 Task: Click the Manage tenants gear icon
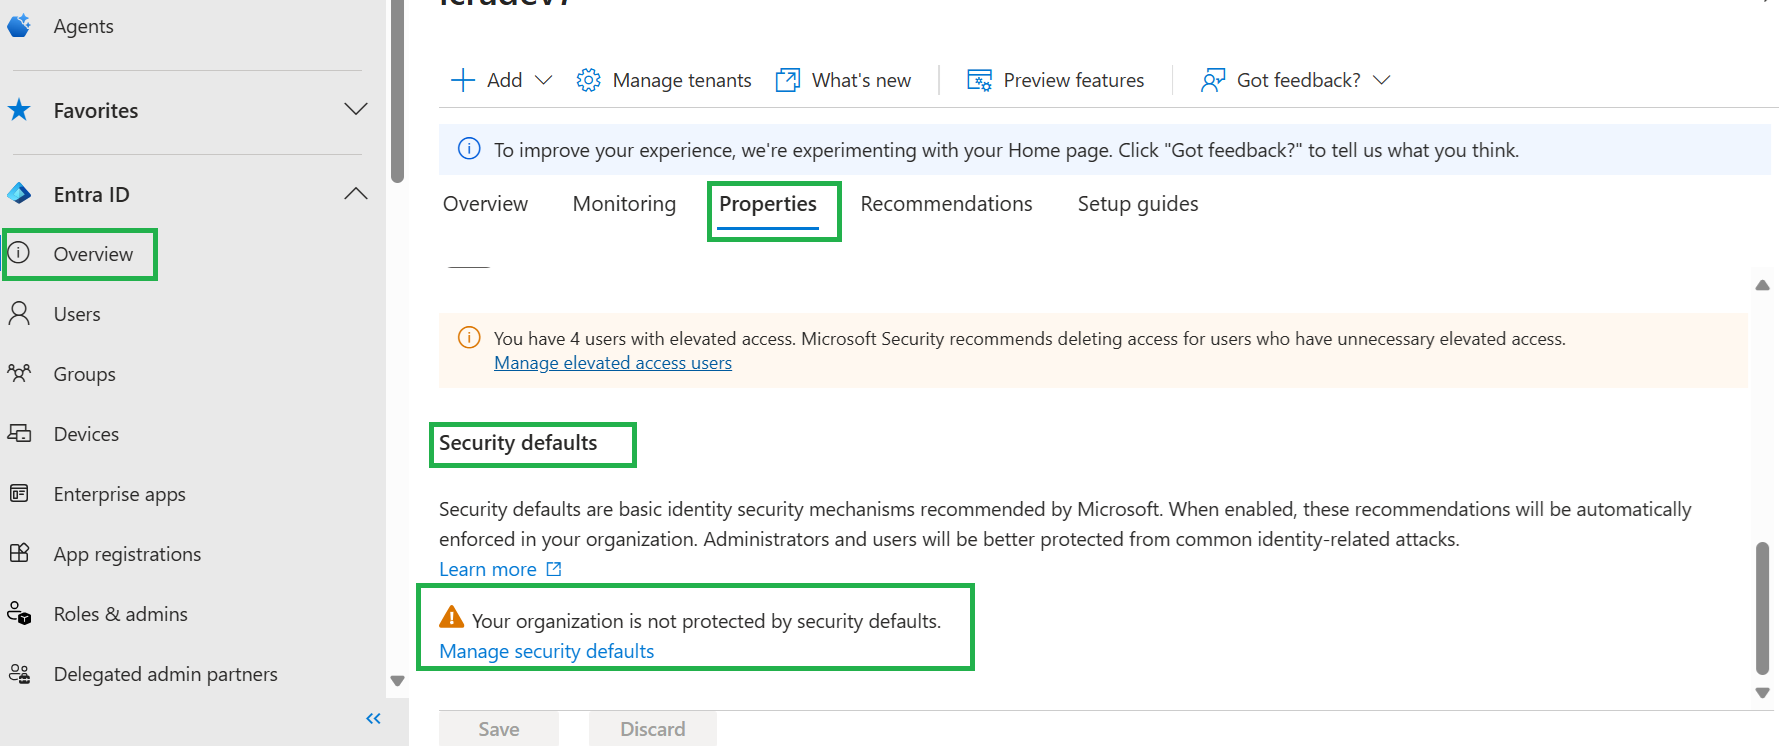[x=589, y=79]
